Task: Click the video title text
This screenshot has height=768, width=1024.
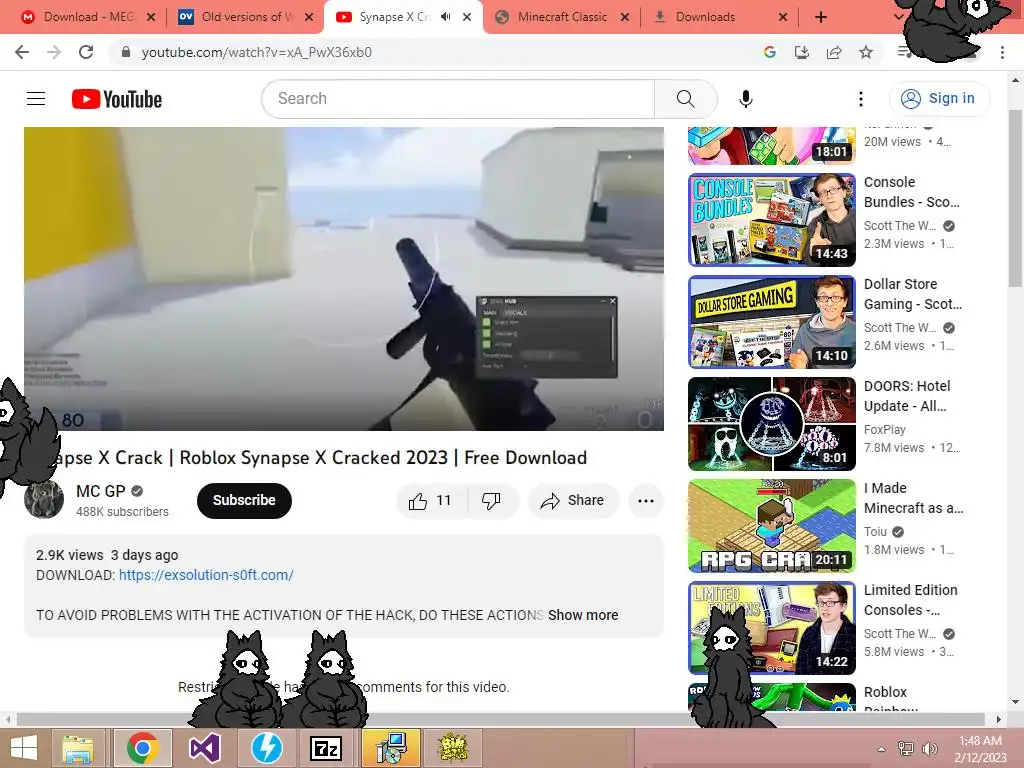Action: [x=319, y=458]
